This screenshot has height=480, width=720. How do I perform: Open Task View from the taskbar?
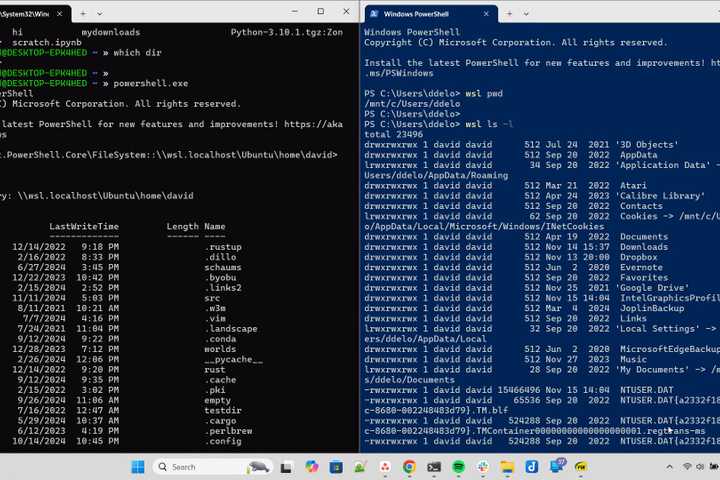pyautogui.click(x=286, y=467)
